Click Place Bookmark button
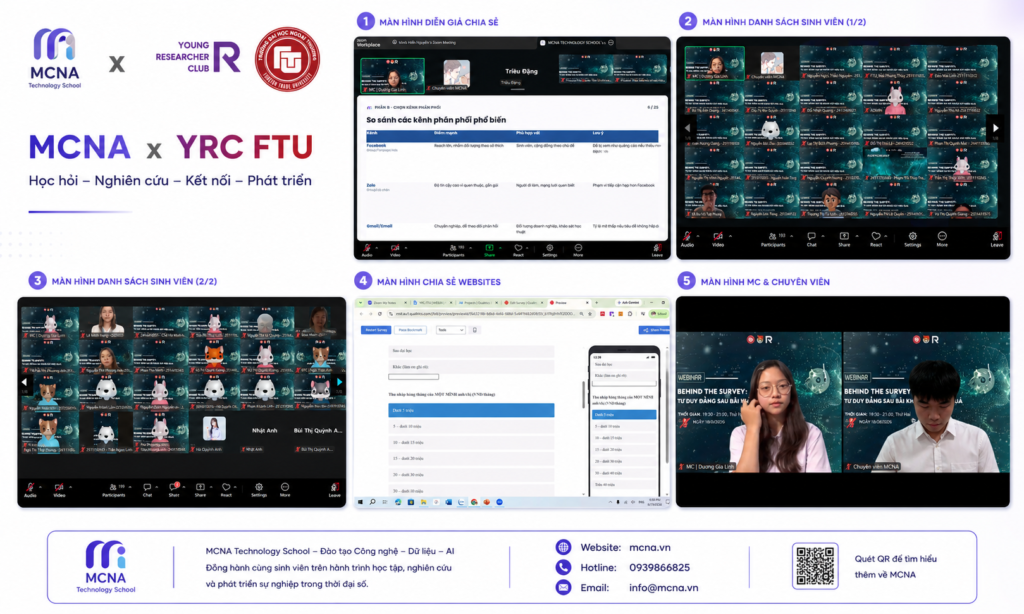The height and width of the screenshot is (614, 1024). pos(411,330)
